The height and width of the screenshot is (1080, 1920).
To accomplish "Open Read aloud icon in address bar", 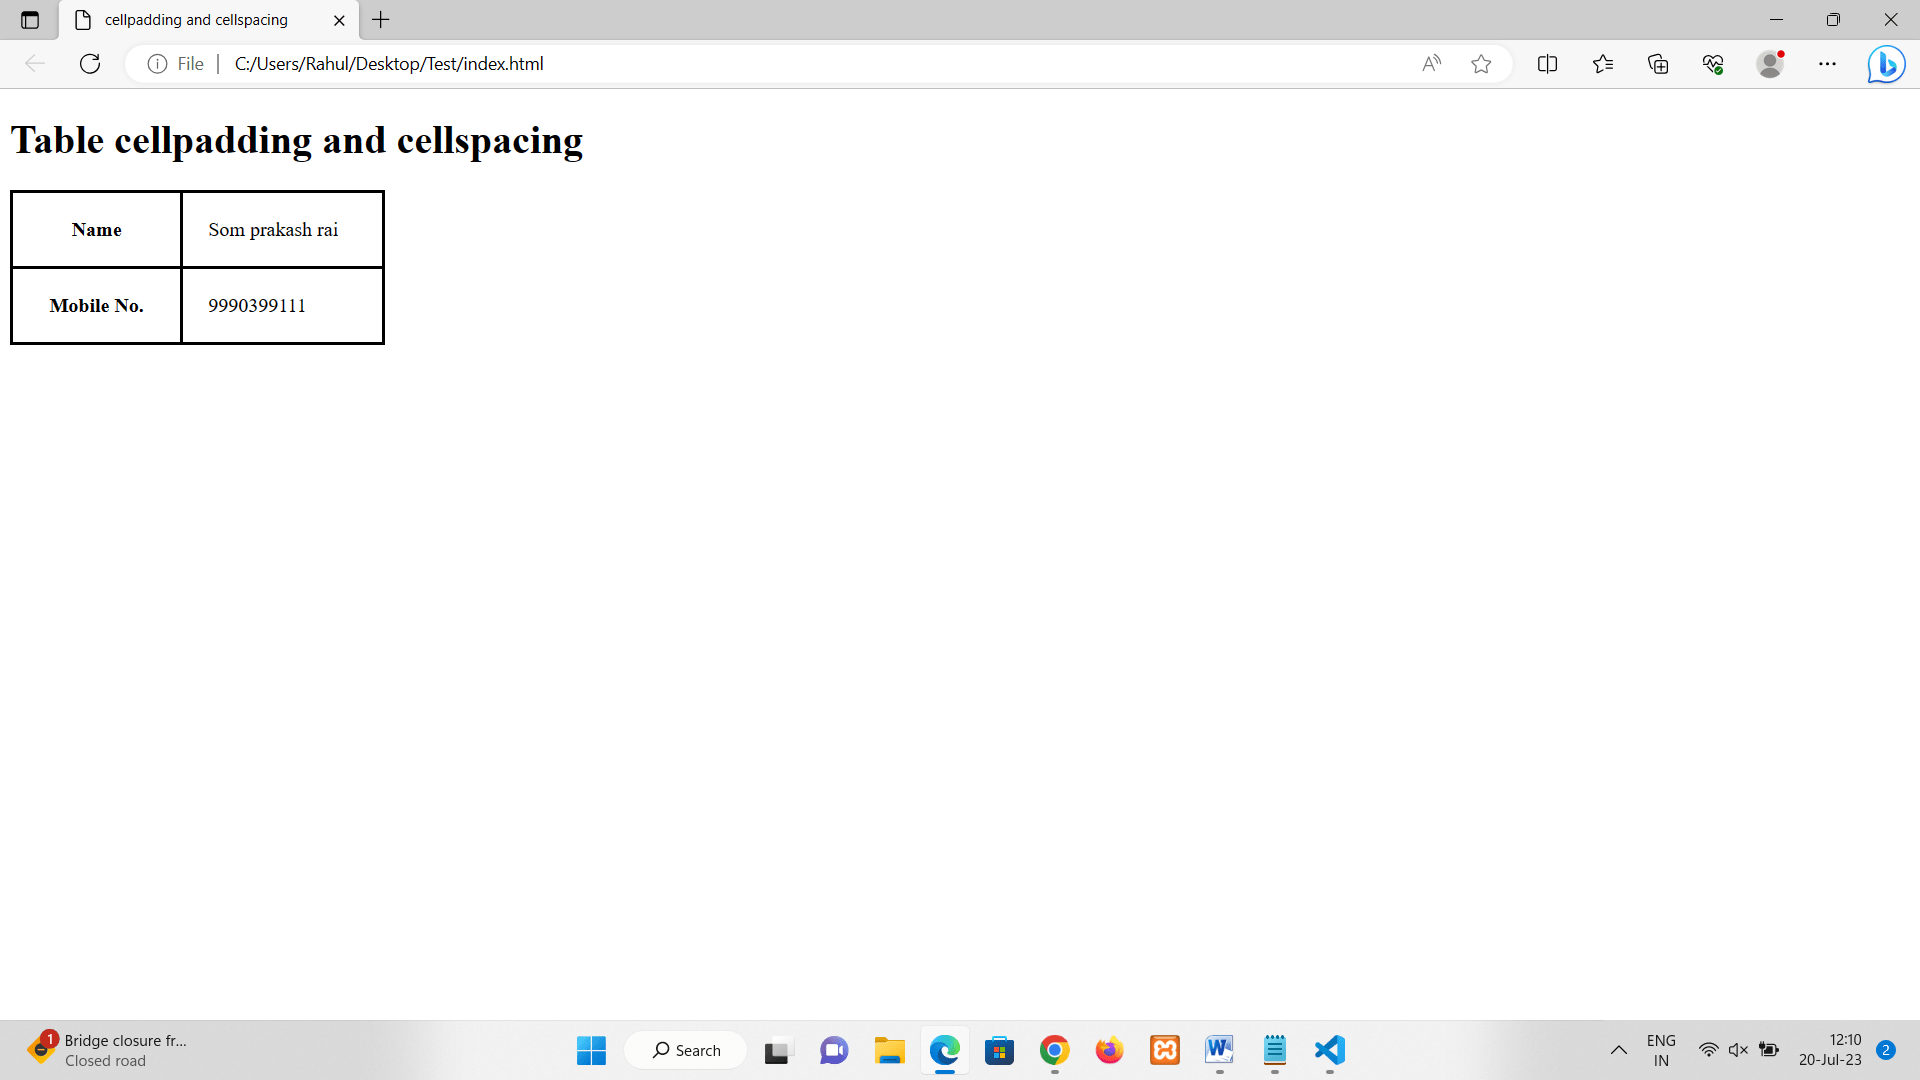I will pyautogui.click(x=1431, y=64).
